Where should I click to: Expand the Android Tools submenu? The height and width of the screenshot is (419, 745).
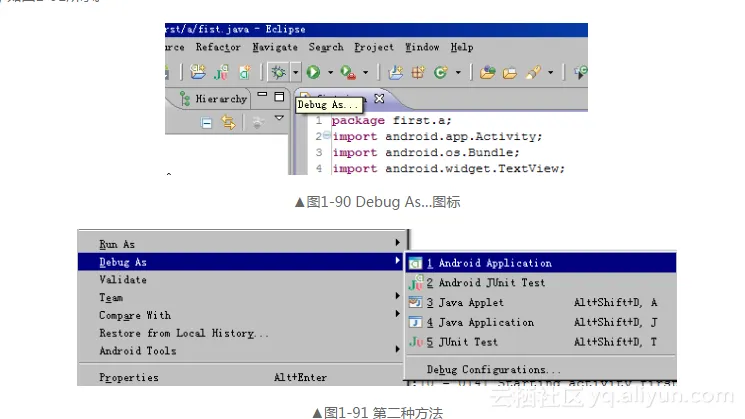point(240,350)
